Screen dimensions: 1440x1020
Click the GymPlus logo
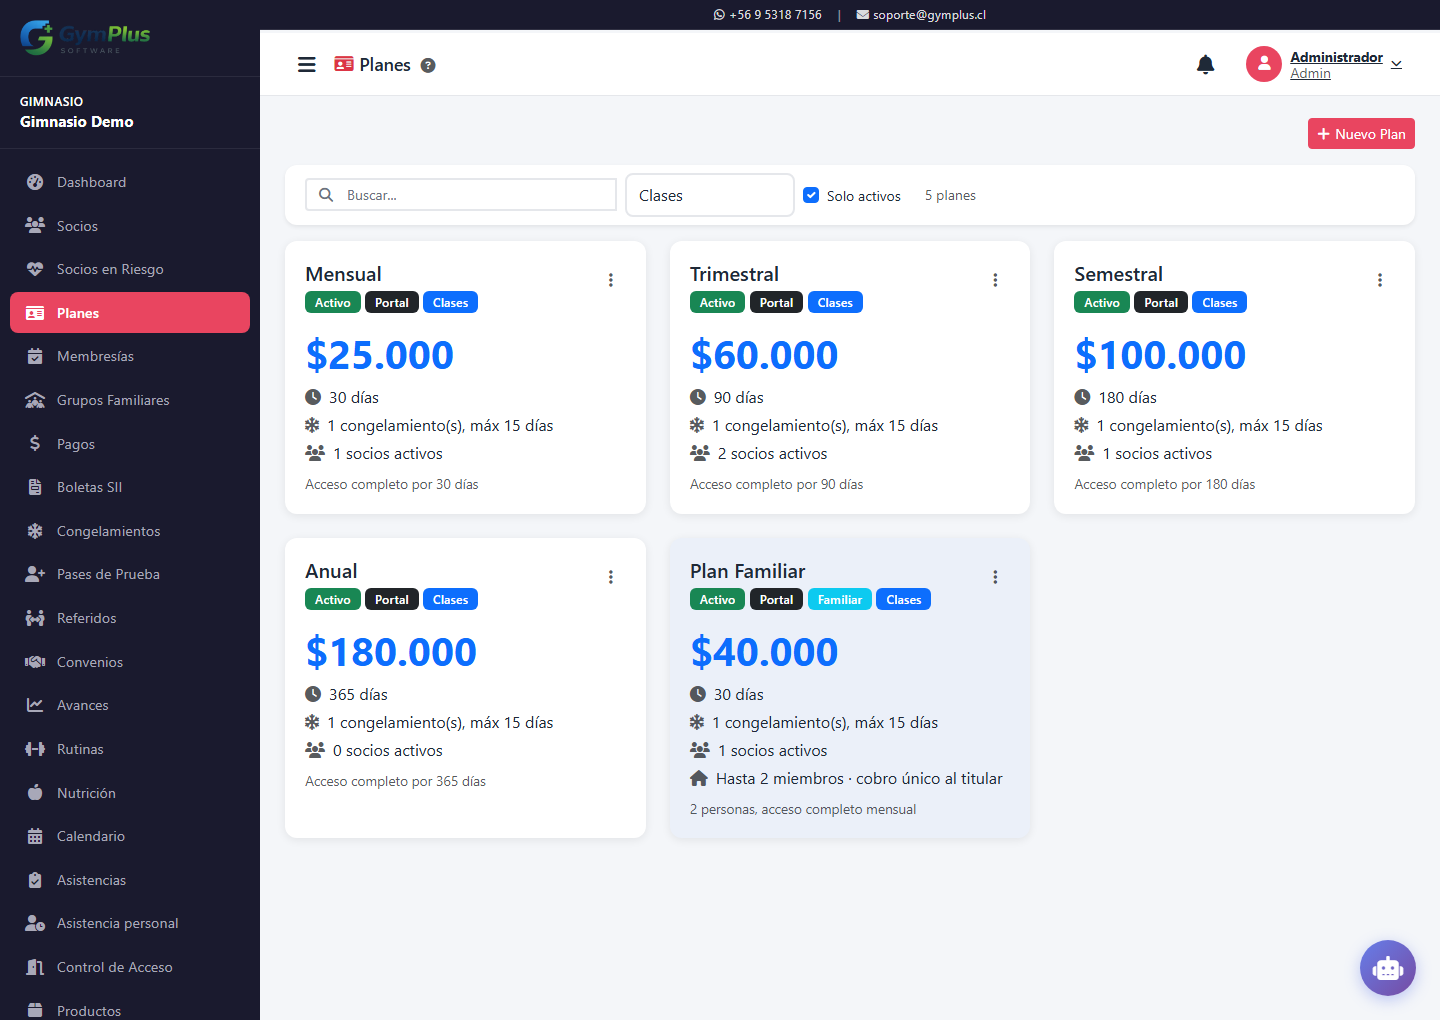[85, 37]
